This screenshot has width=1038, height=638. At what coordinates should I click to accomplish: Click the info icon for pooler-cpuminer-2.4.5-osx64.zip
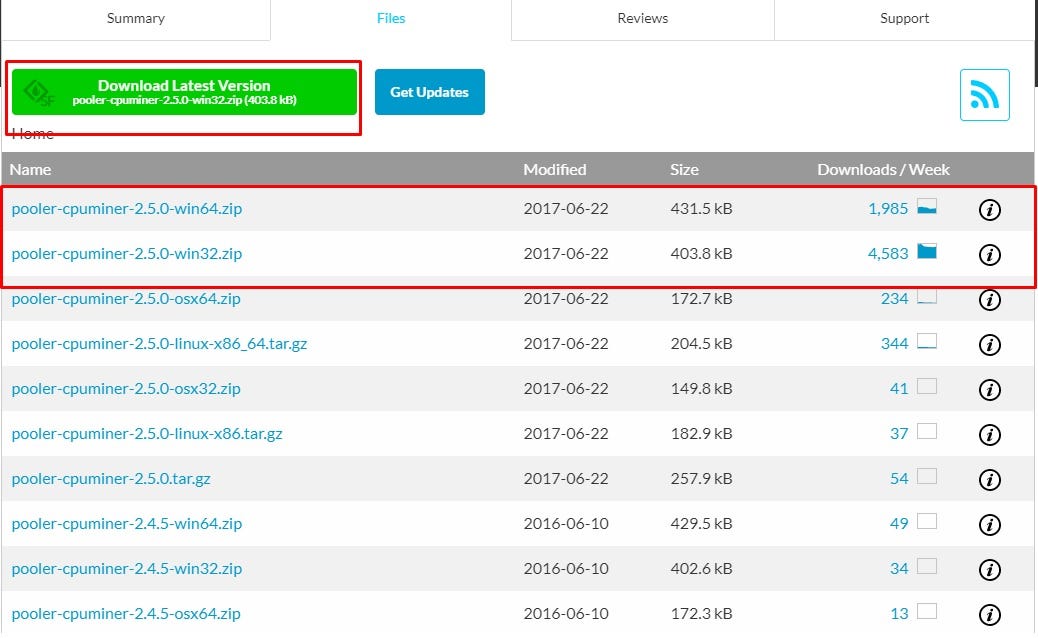tap(990, 615)
